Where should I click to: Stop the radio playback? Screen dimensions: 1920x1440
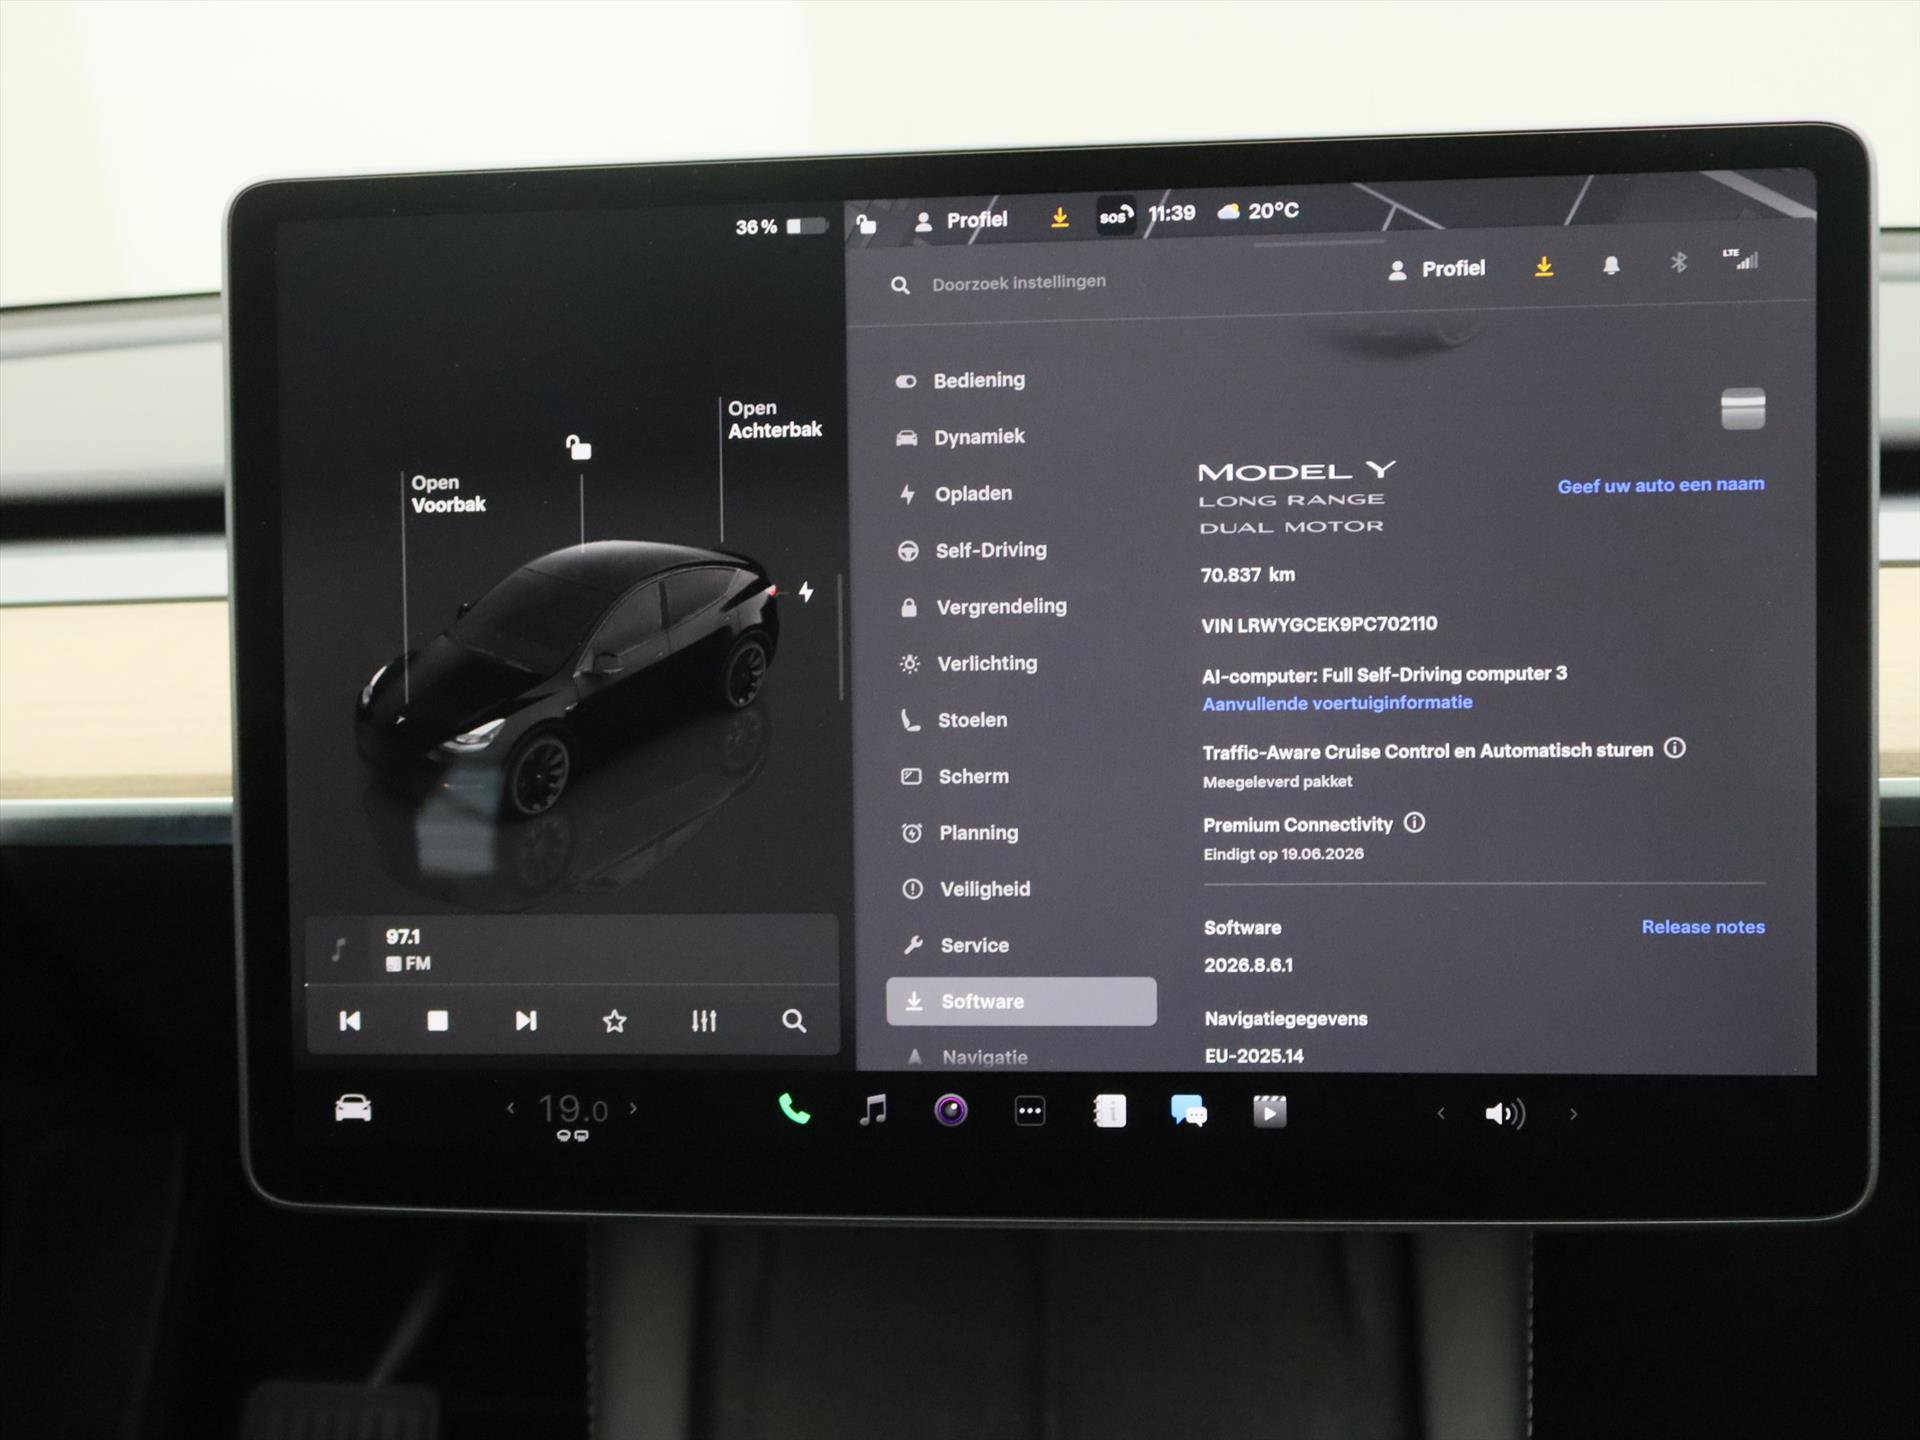tap(437, 1021)
